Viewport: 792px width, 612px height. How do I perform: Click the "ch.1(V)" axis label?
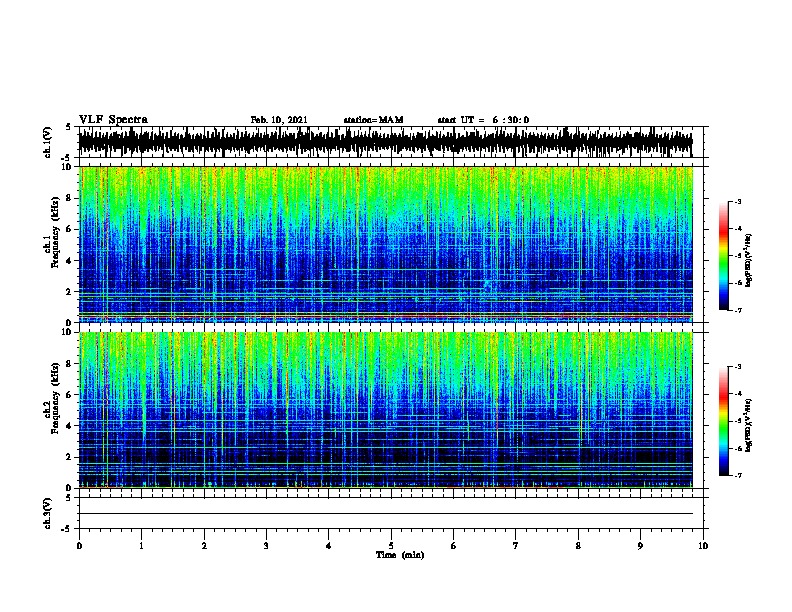coord(48,142)
